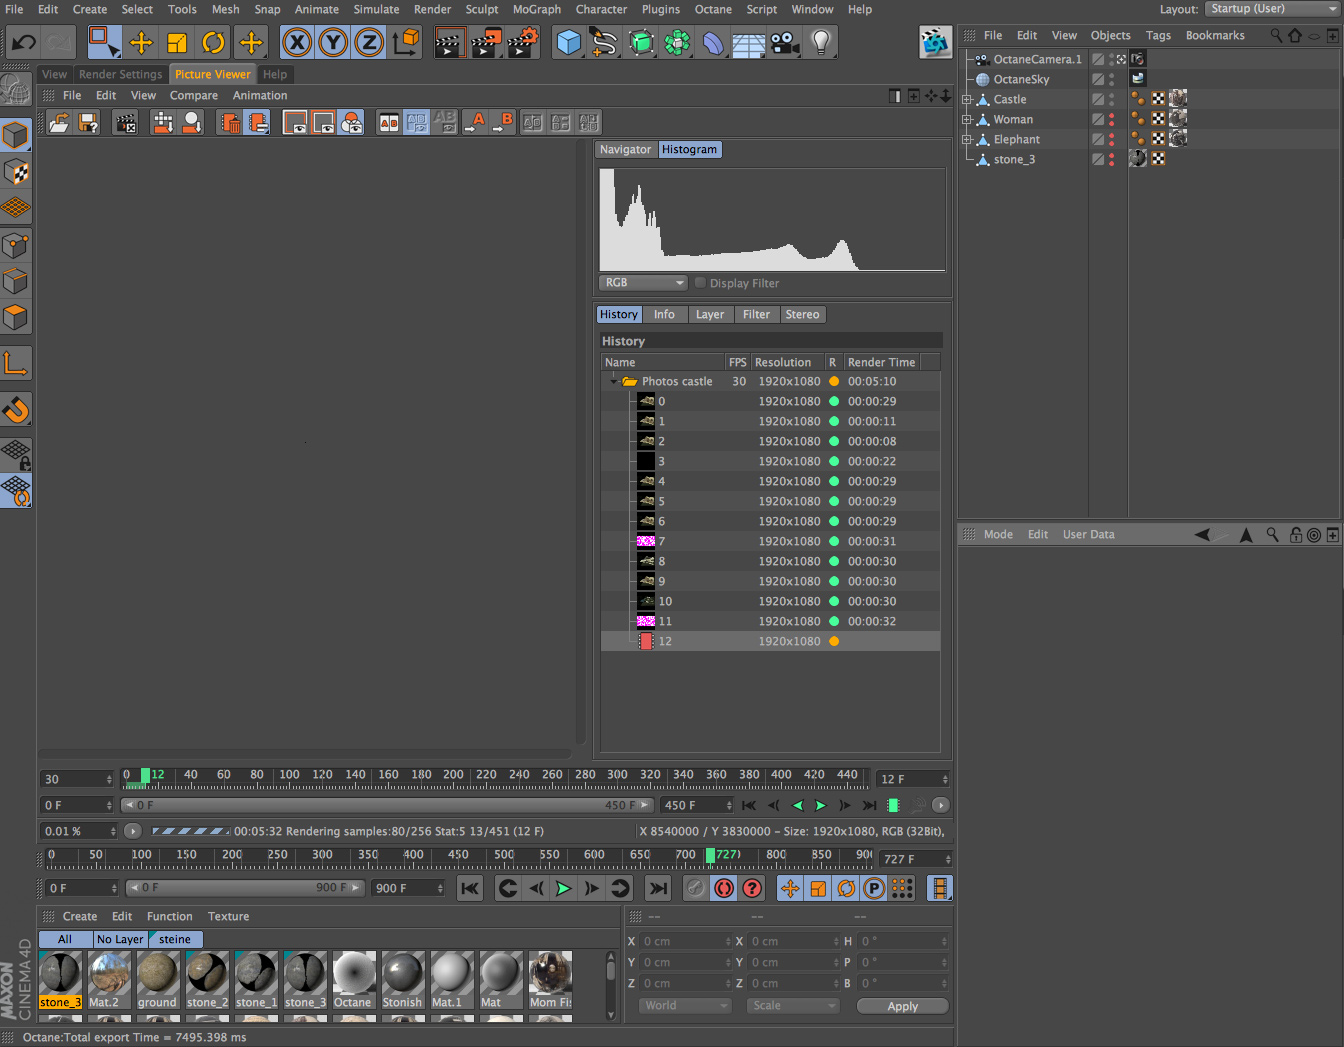Switch to the Navigator tab
The image size is (1344, 1047).
tap(626, 149)
